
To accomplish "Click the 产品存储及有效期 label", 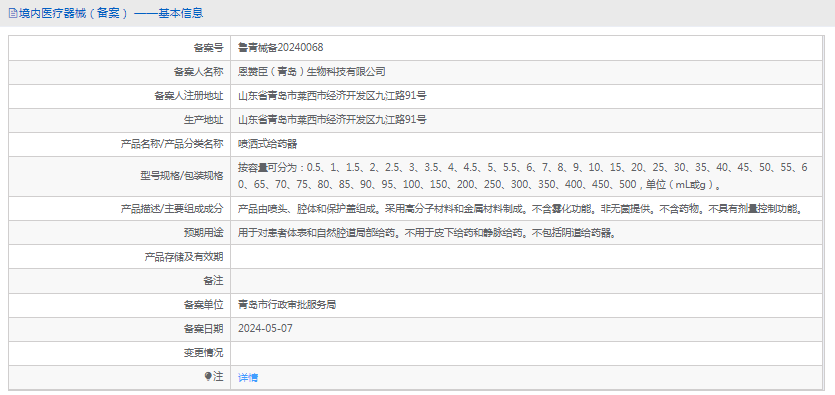I will 184,257.
